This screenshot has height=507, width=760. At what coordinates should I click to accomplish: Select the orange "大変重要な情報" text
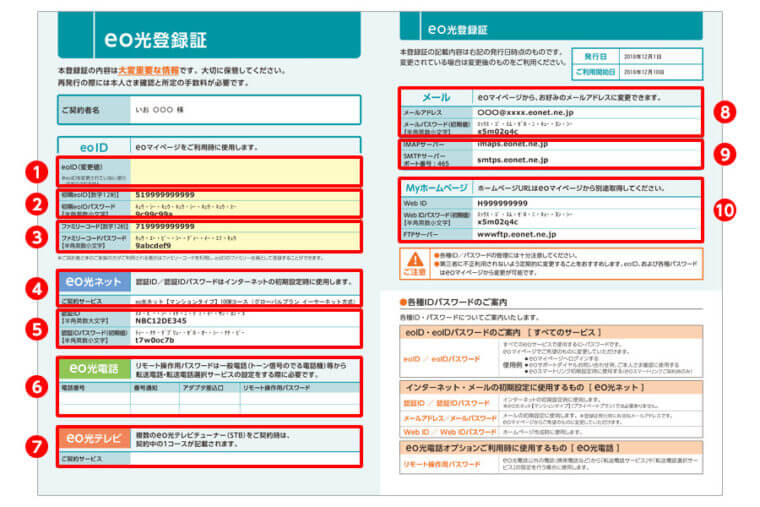pos(149,70)
